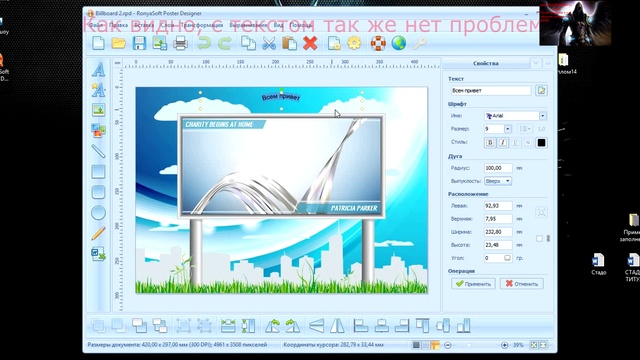Create a new document from toolbar

pos(98,43)
